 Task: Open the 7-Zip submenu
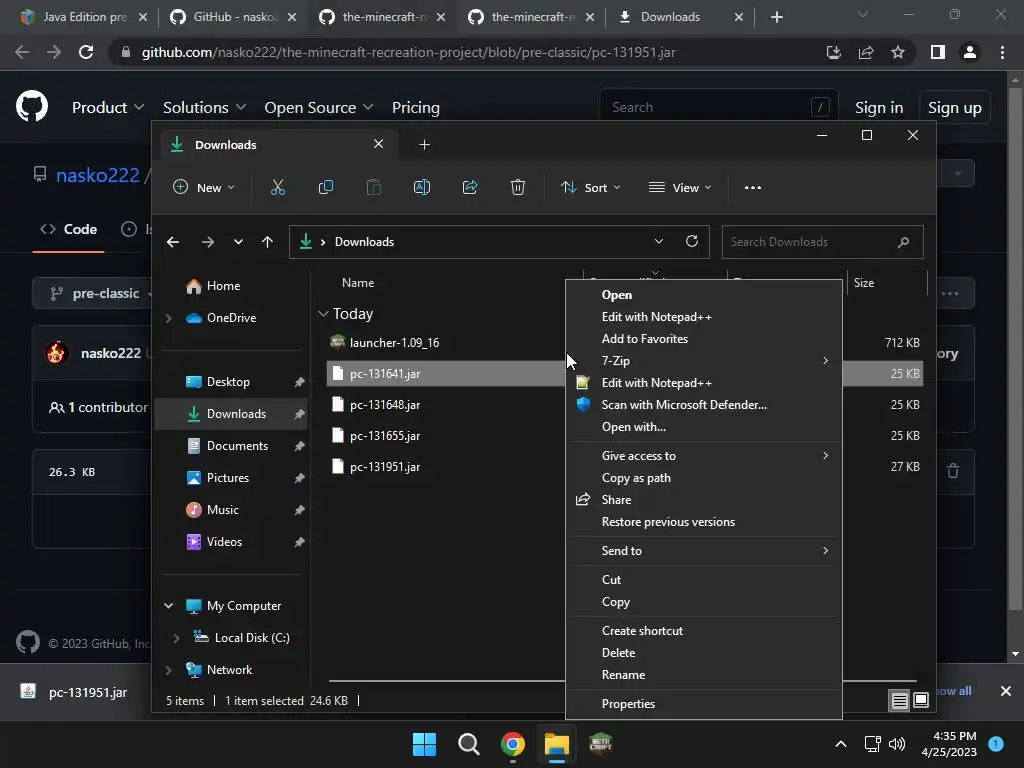703,360
